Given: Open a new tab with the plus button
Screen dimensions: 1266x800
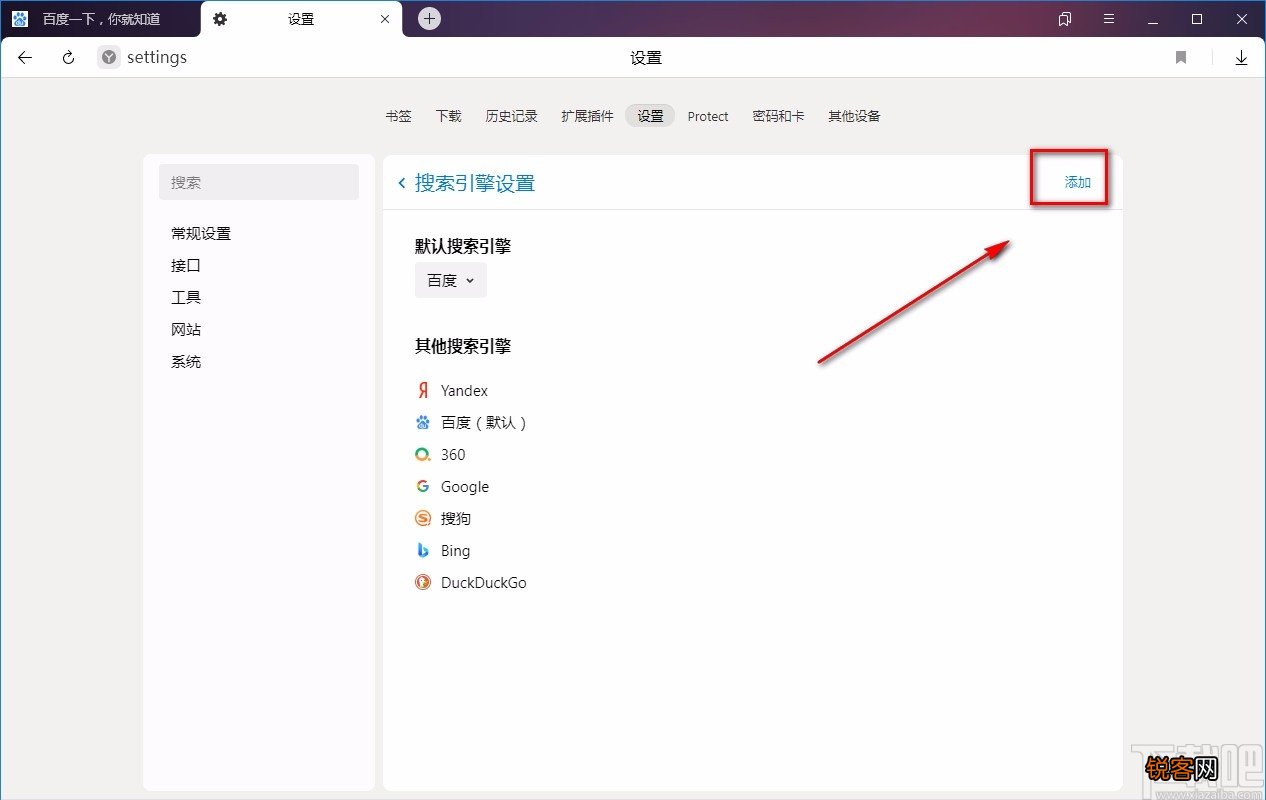Looking at the screenshot, I should (x=429, y=18).
